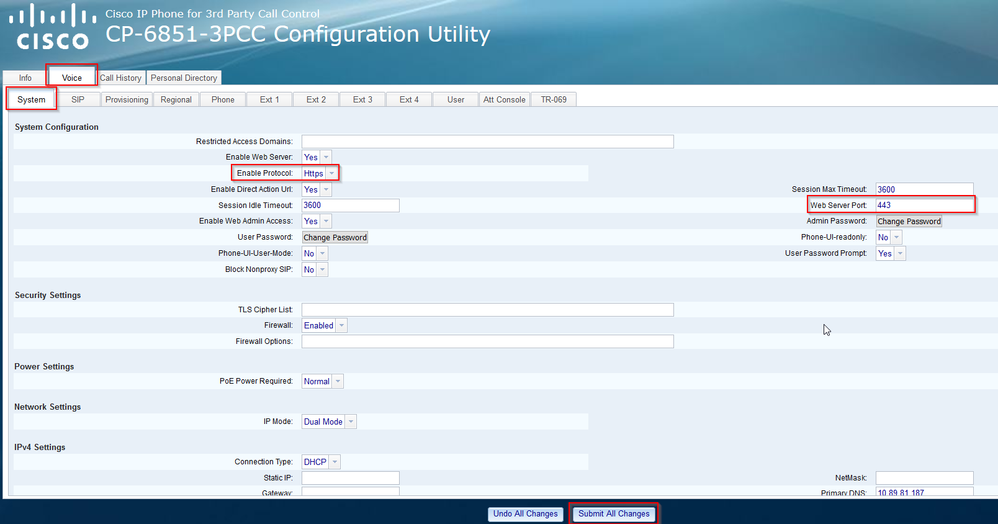Viewport: 998px width, 524px height.
Task: Open the User Password Prompt dropdown
Action: point(890,253)
